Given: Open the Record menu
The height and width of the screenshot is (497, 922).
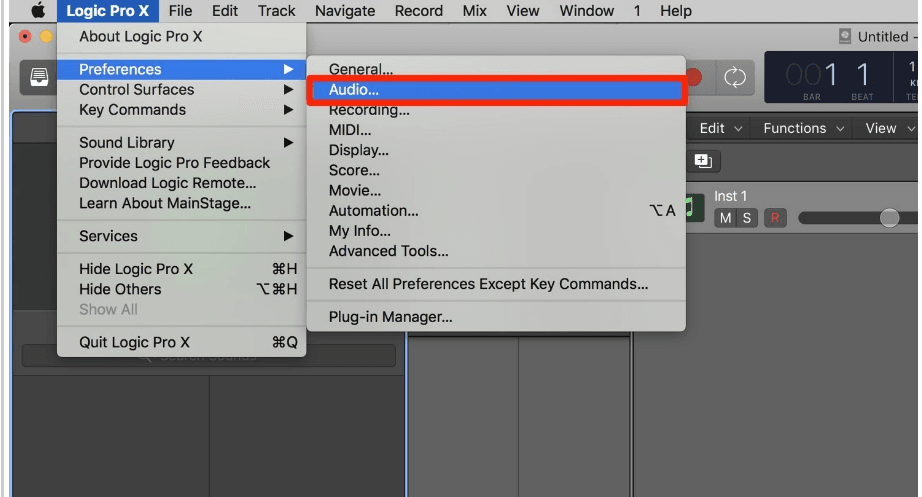Looking at the screenshot, I should [419, 11].
